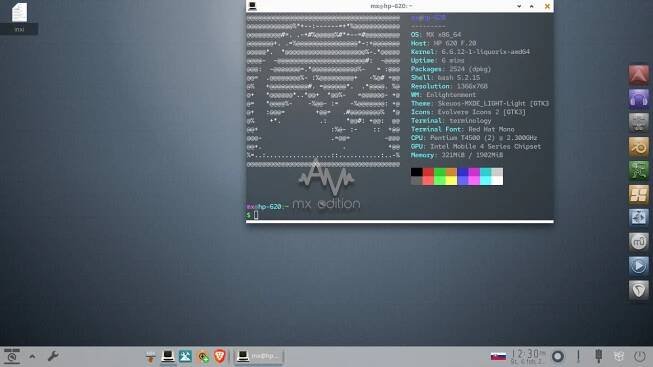Click the circle indicator beside the clock
Screen dimensions: 653x367
[x=558, y=357]
